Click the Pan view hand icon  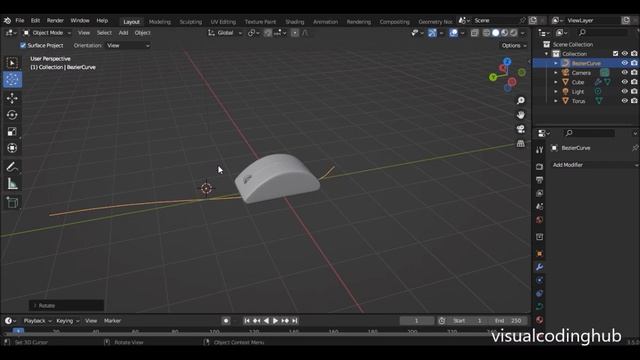(520, 115)
